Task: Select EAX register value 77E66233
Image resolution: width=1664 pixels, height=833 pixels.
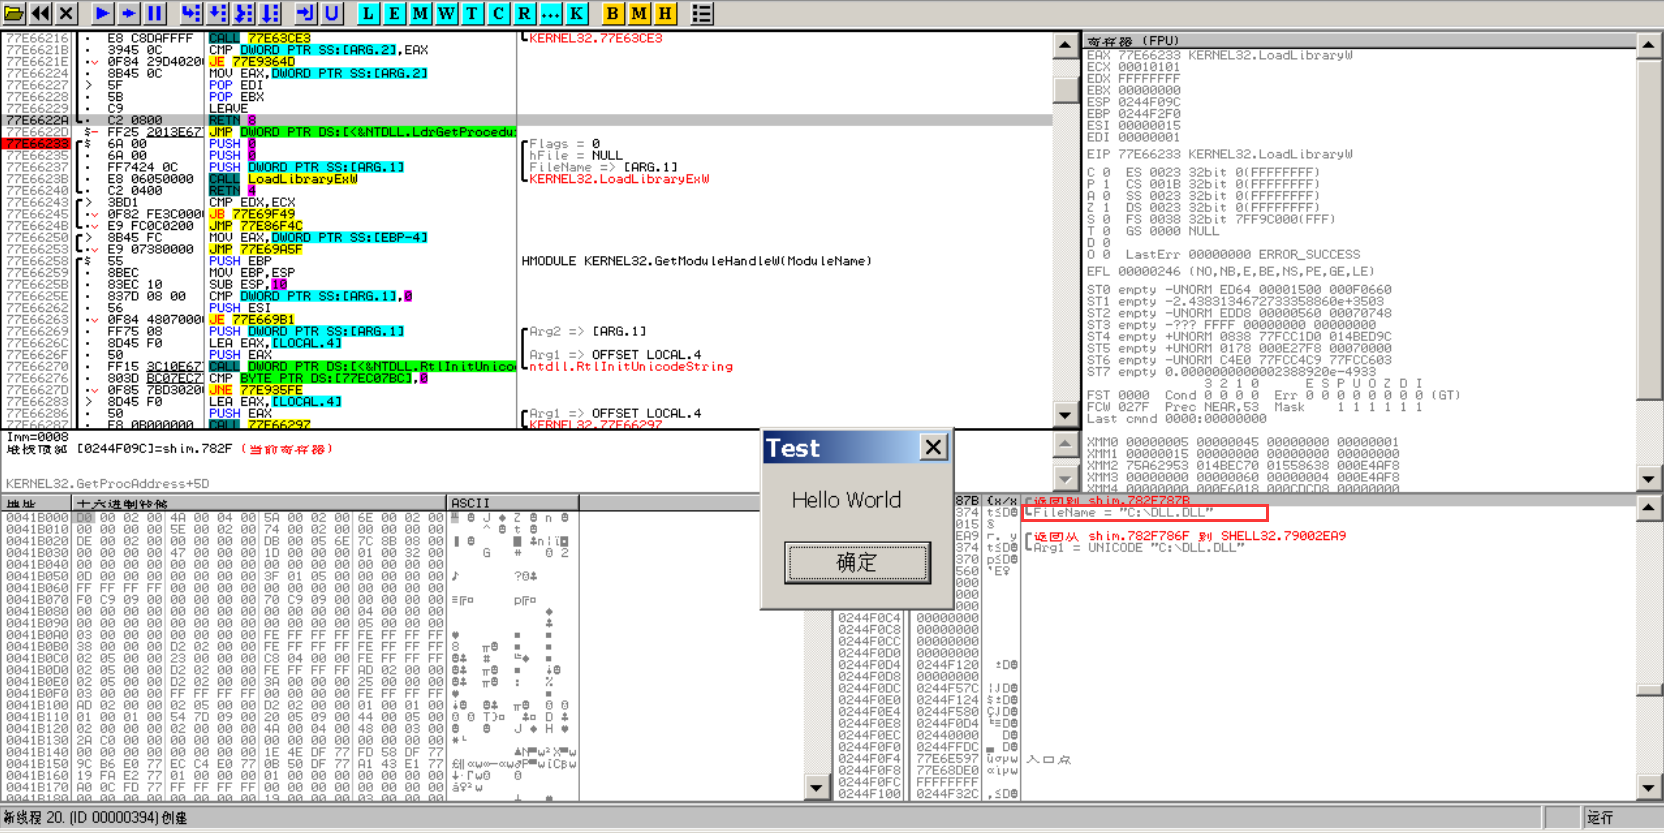Action: pyautogui.click(x=1149, y=55)
